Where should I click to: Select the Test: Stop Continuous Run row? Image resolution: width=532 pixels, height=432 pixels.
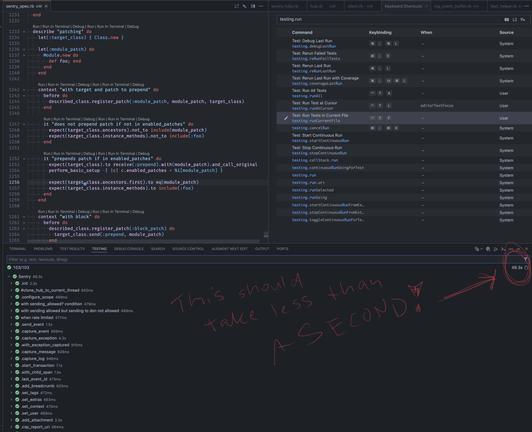pyautogui.click(x=404, y=150)
